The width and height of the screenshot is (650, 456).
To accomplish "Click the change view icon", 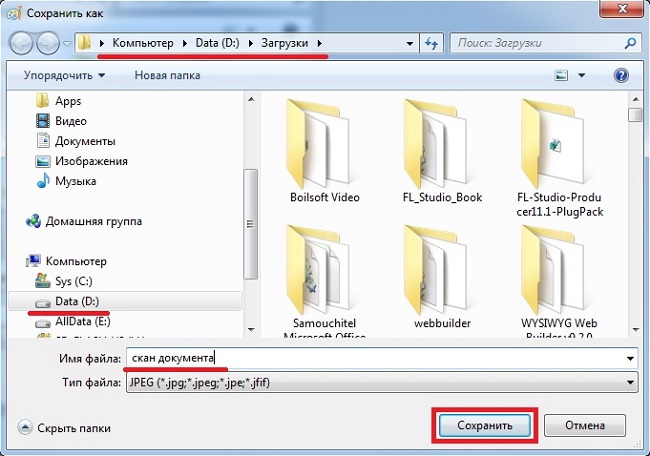I will pos(562,75).
